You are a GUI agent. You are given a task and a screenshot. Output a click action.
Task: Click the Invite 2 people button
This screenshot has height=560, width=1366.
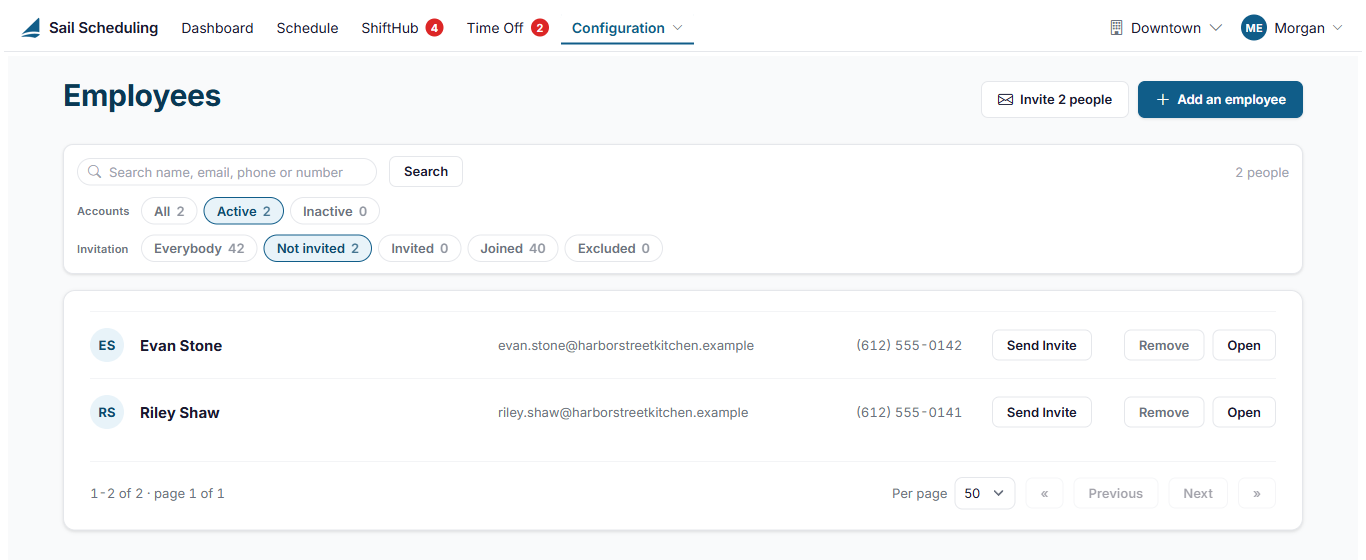[x=1055, y=100]
